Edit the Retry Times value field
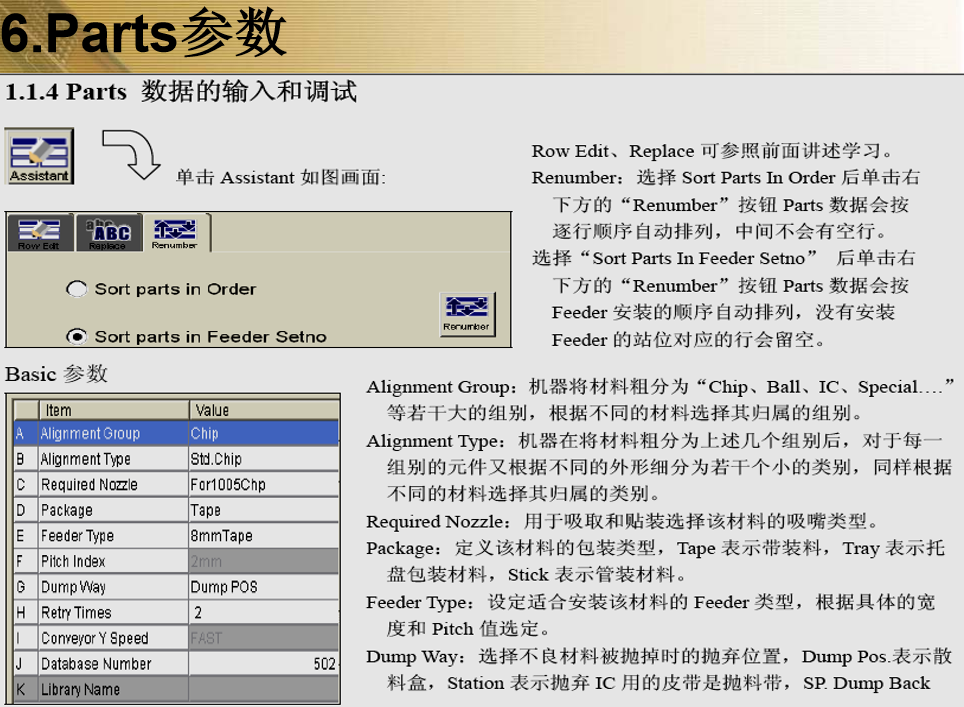 pyautogui.click(x=262, y=613)
